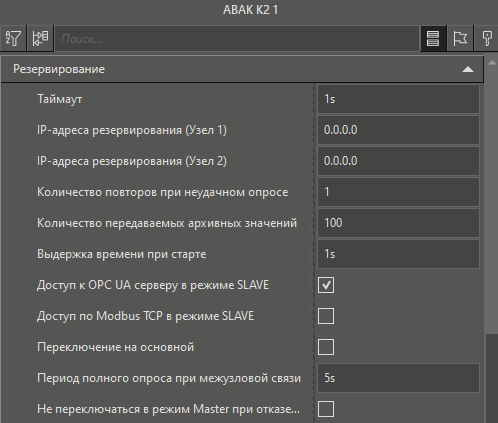Click the key icon in the toolbar
The image size is (498, 423).
486,38
